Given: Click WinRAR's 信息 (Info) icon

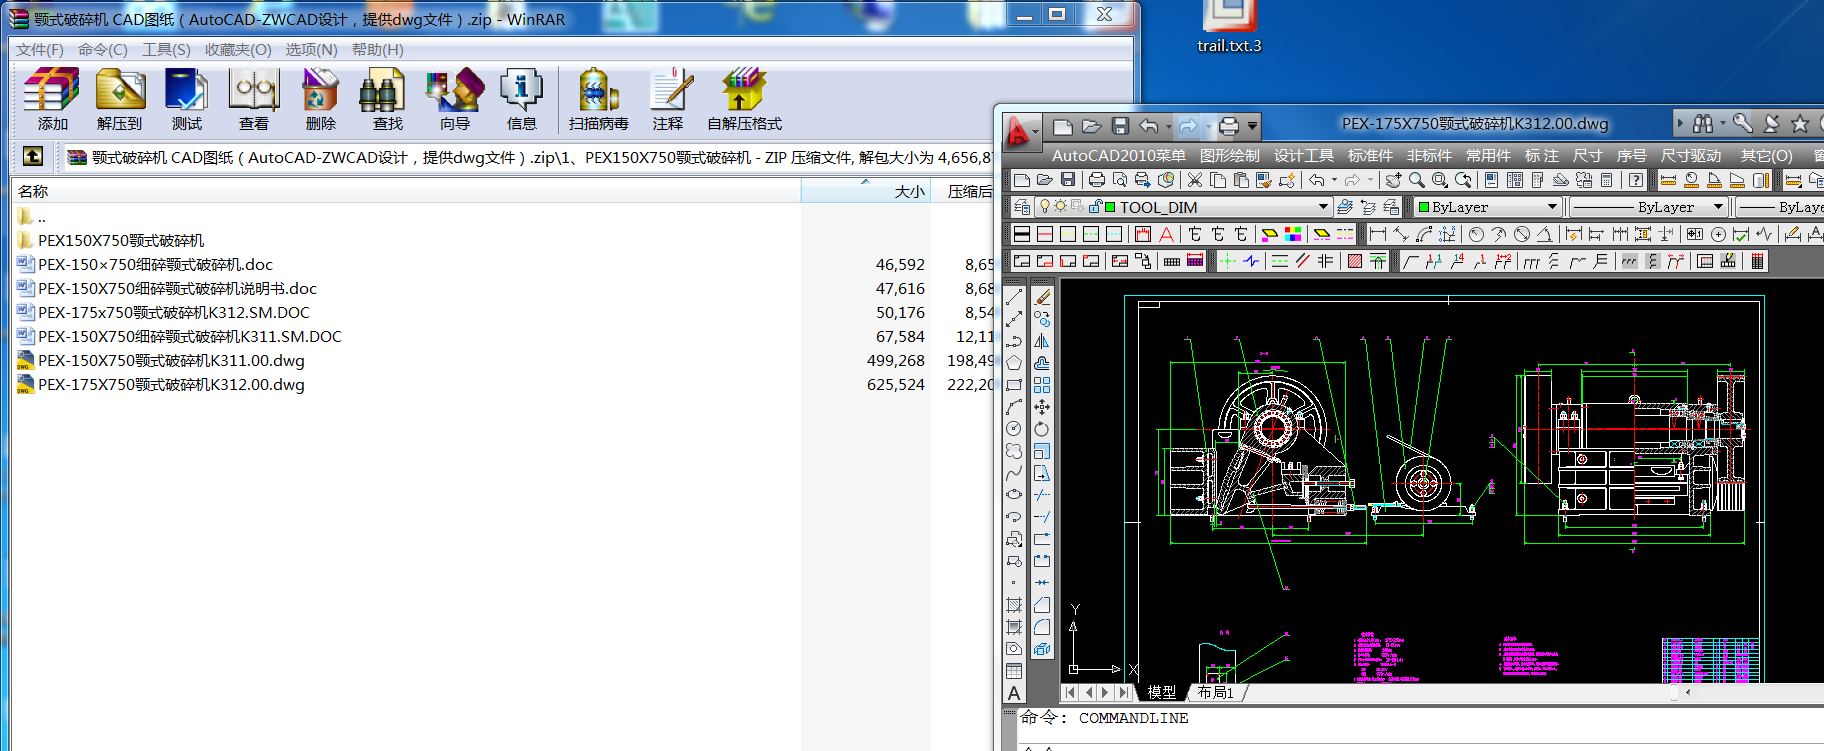Looking at the screenshot, I should (521, 99).
